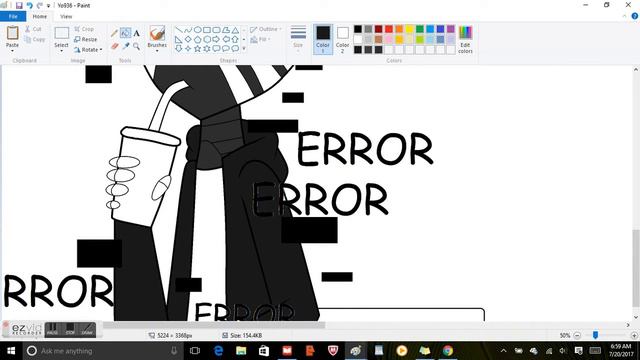Image resolution: width=640 pixels, height=360 pixels.
Task: Click the Copy button
Action: (35, 40)
